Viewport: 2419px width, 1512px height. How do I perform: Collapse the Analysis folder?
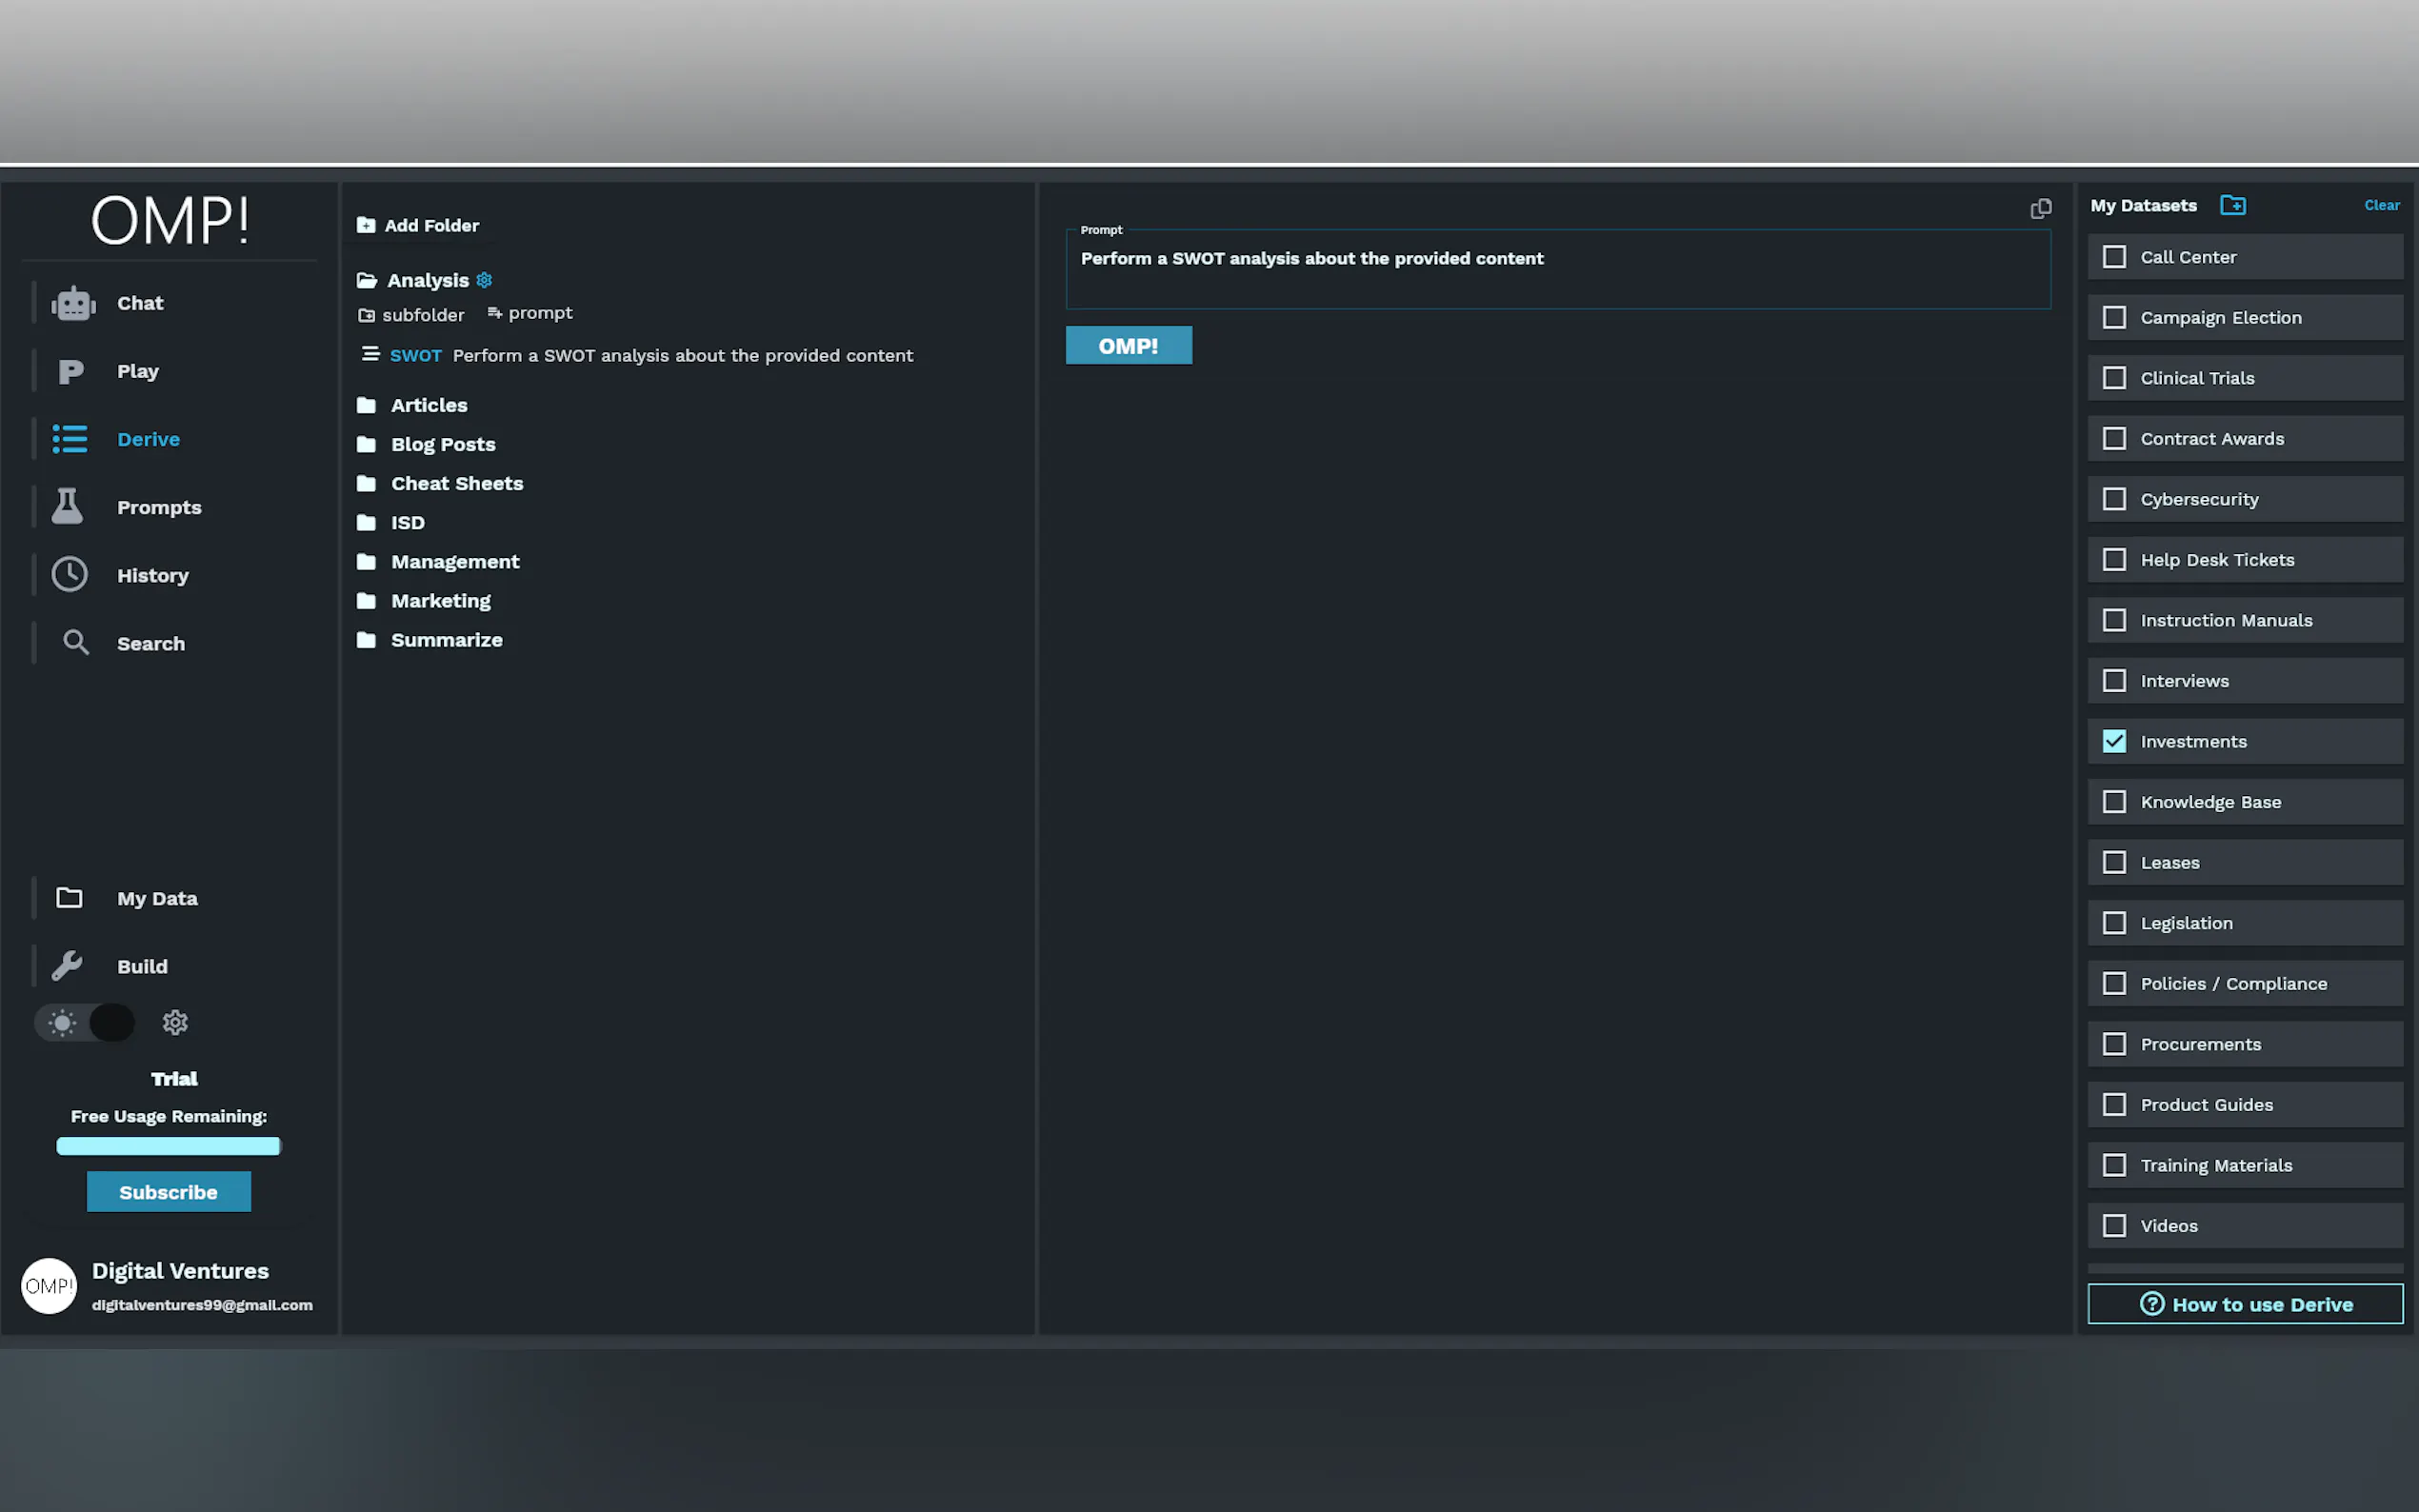point(427,281)
